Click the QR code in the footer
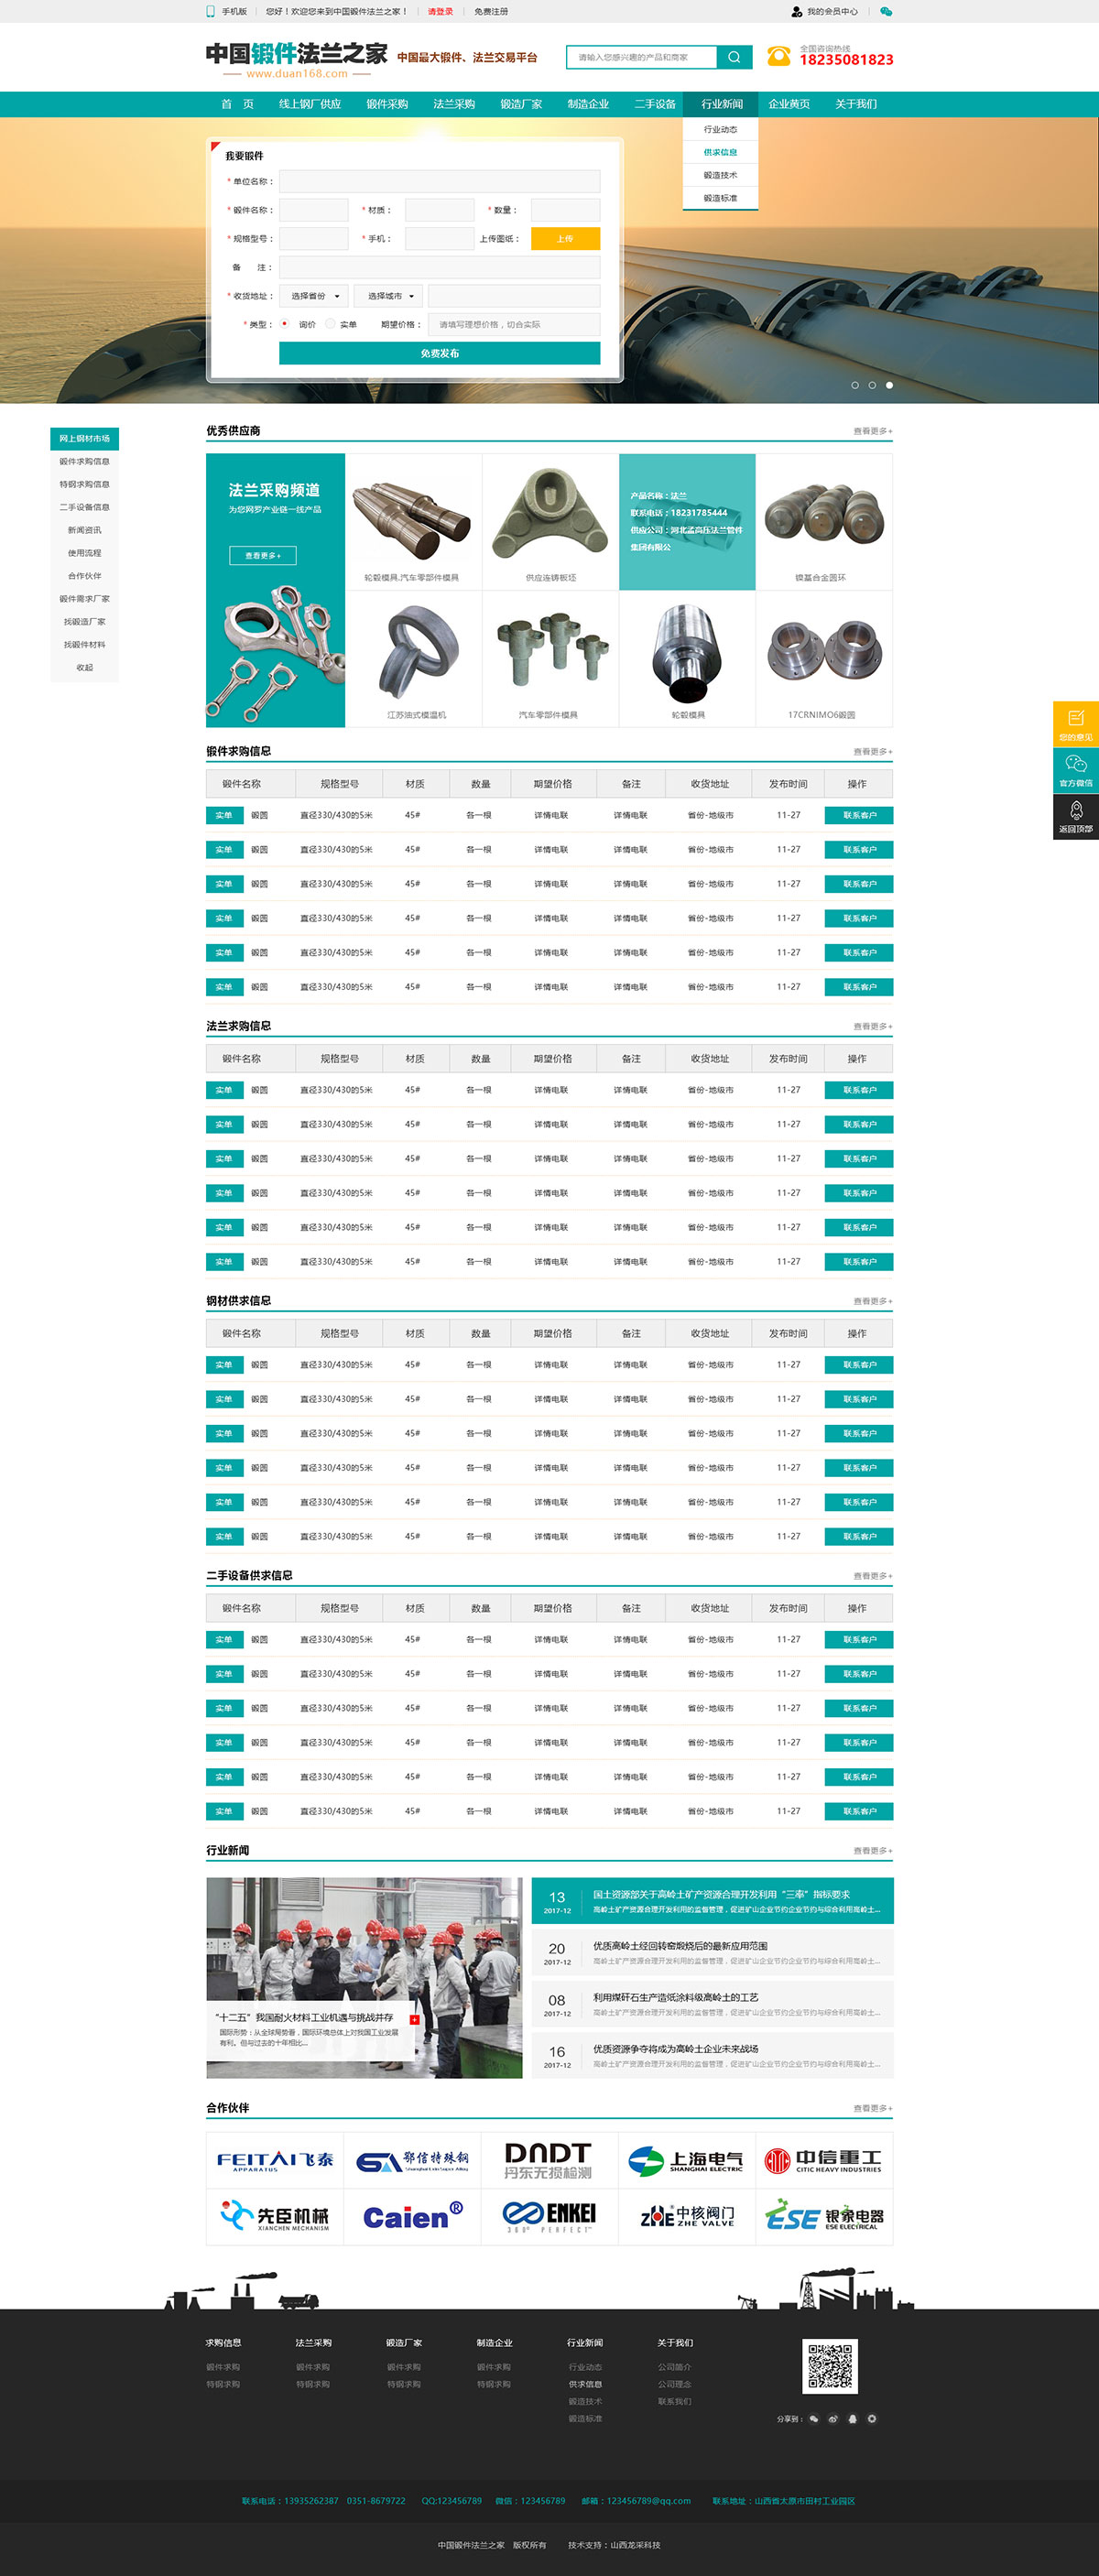This screenshot has height=2576, width=1099. [x=830, y=2366]
